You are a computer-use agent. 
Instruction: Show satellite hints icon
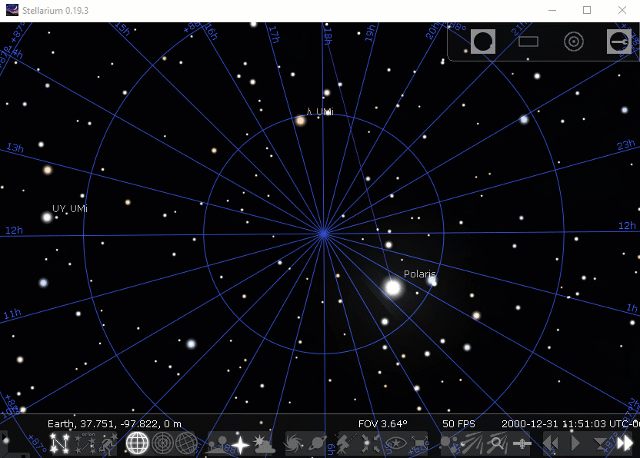522,443
